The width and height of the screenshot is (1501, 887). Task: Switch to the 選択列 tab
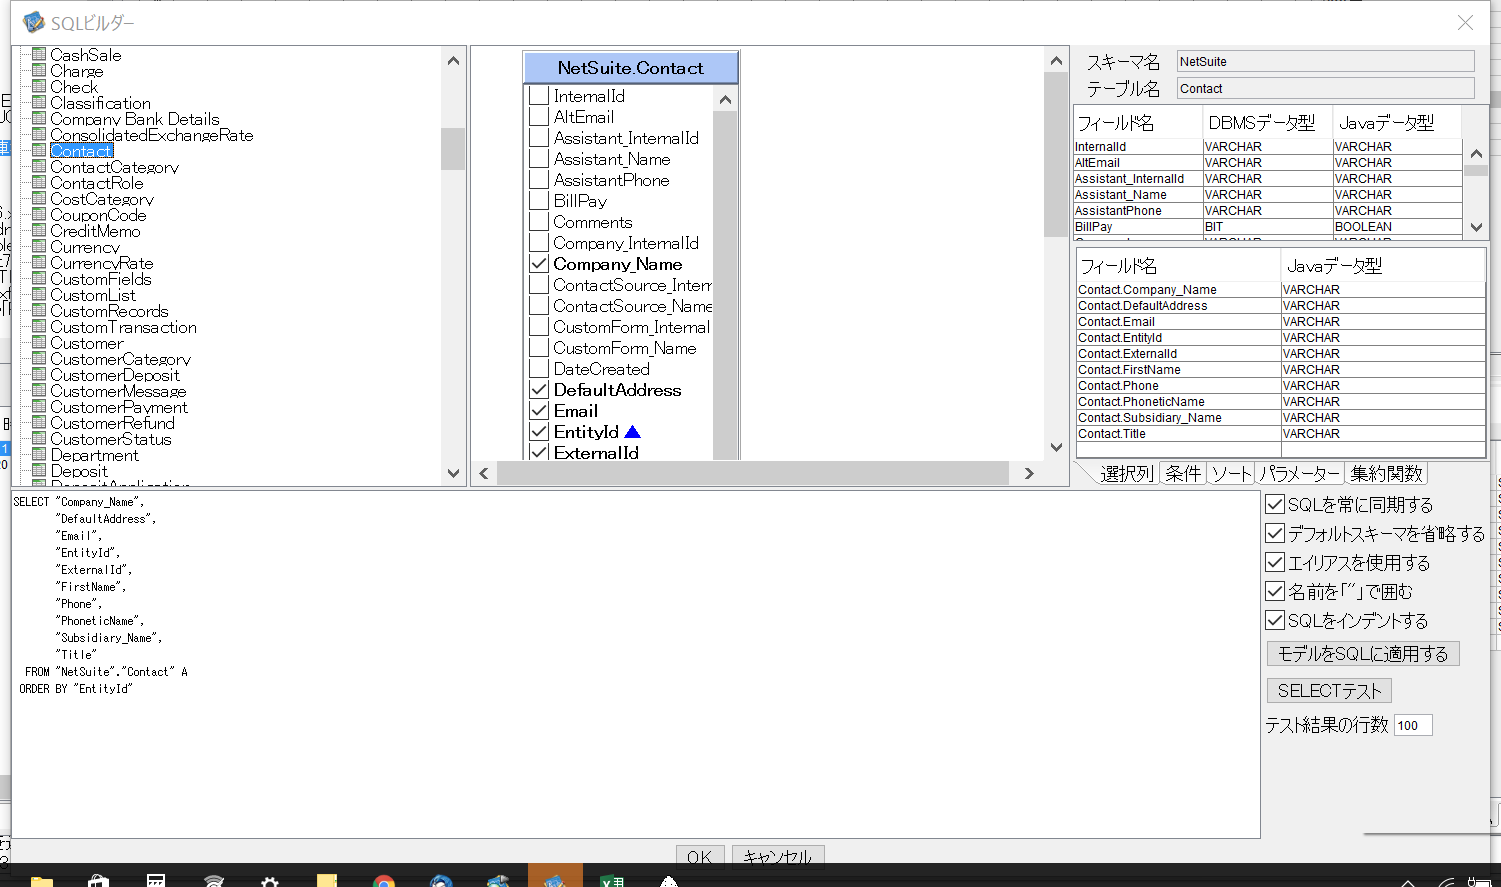(1127, 474)
